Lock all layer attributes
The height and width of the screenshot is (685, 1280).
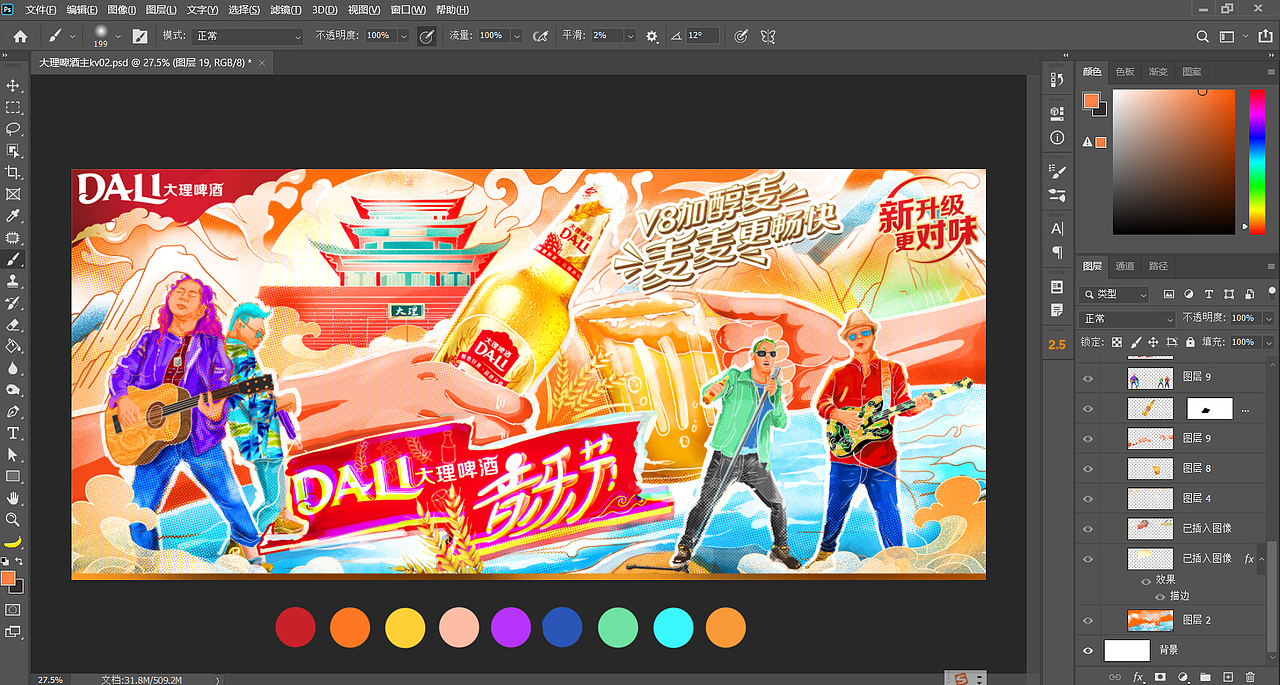pyautogui.click(x=1188, y=342)
